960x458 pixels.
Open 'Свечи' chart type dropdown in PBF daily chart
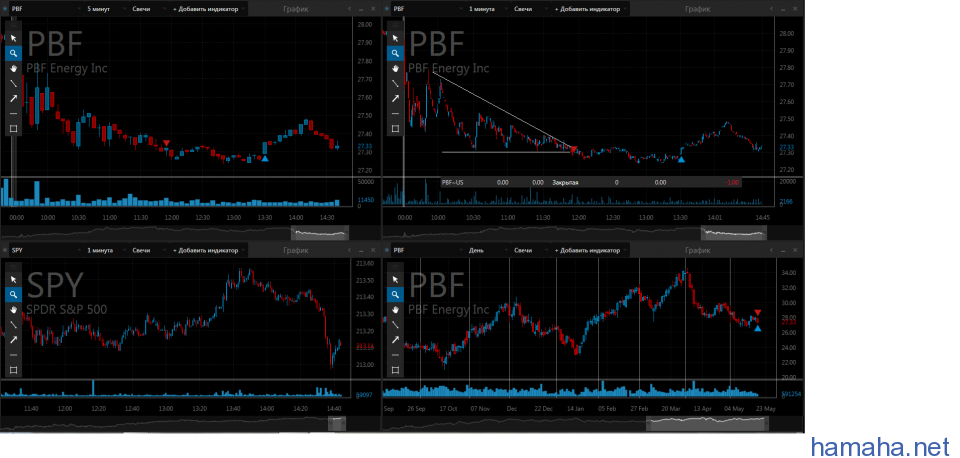point(531,250)
